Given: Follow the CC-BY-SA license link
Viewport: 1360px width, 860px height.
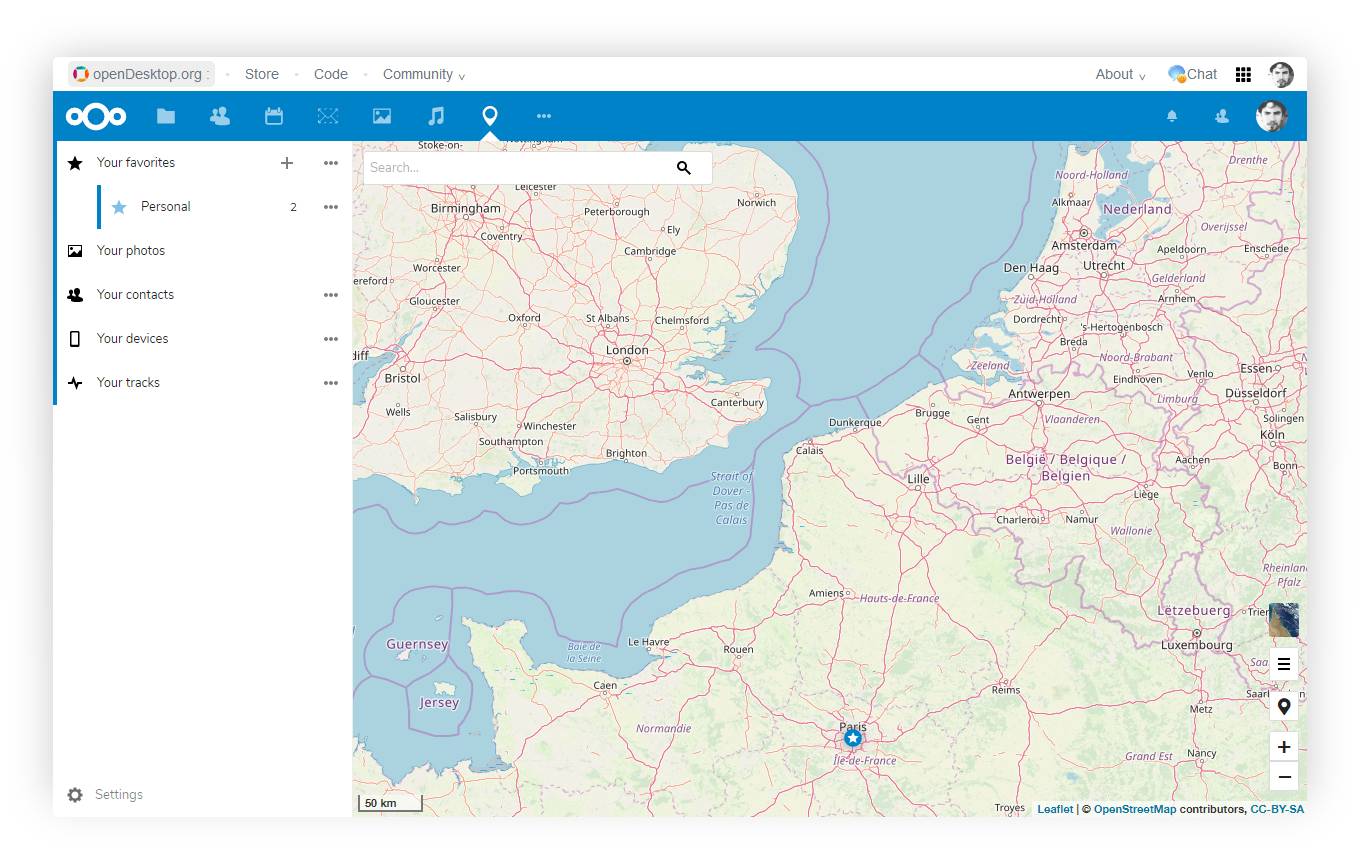Looking at the screenshot, I should pyautogui.click(x=1277, y=809).
